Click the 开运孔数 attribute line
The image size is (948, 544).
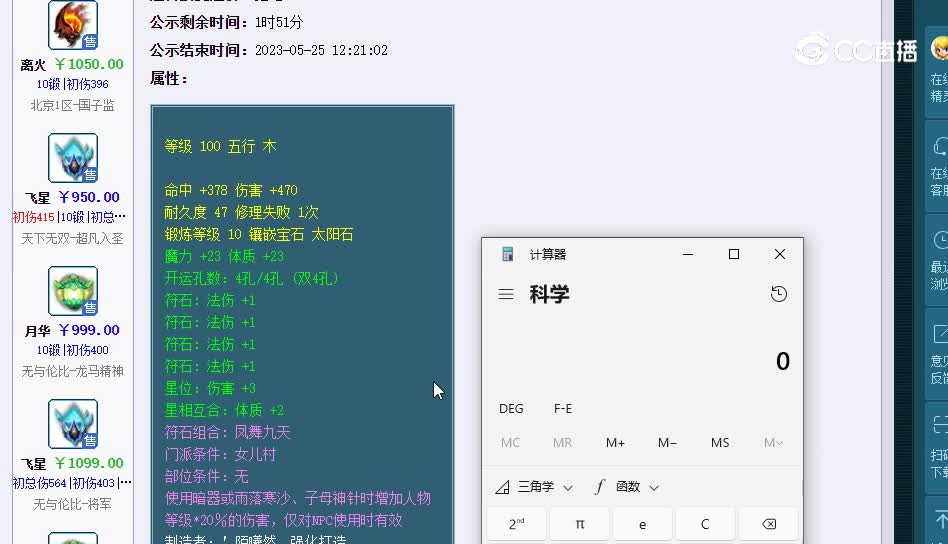[x=252, y=279]
